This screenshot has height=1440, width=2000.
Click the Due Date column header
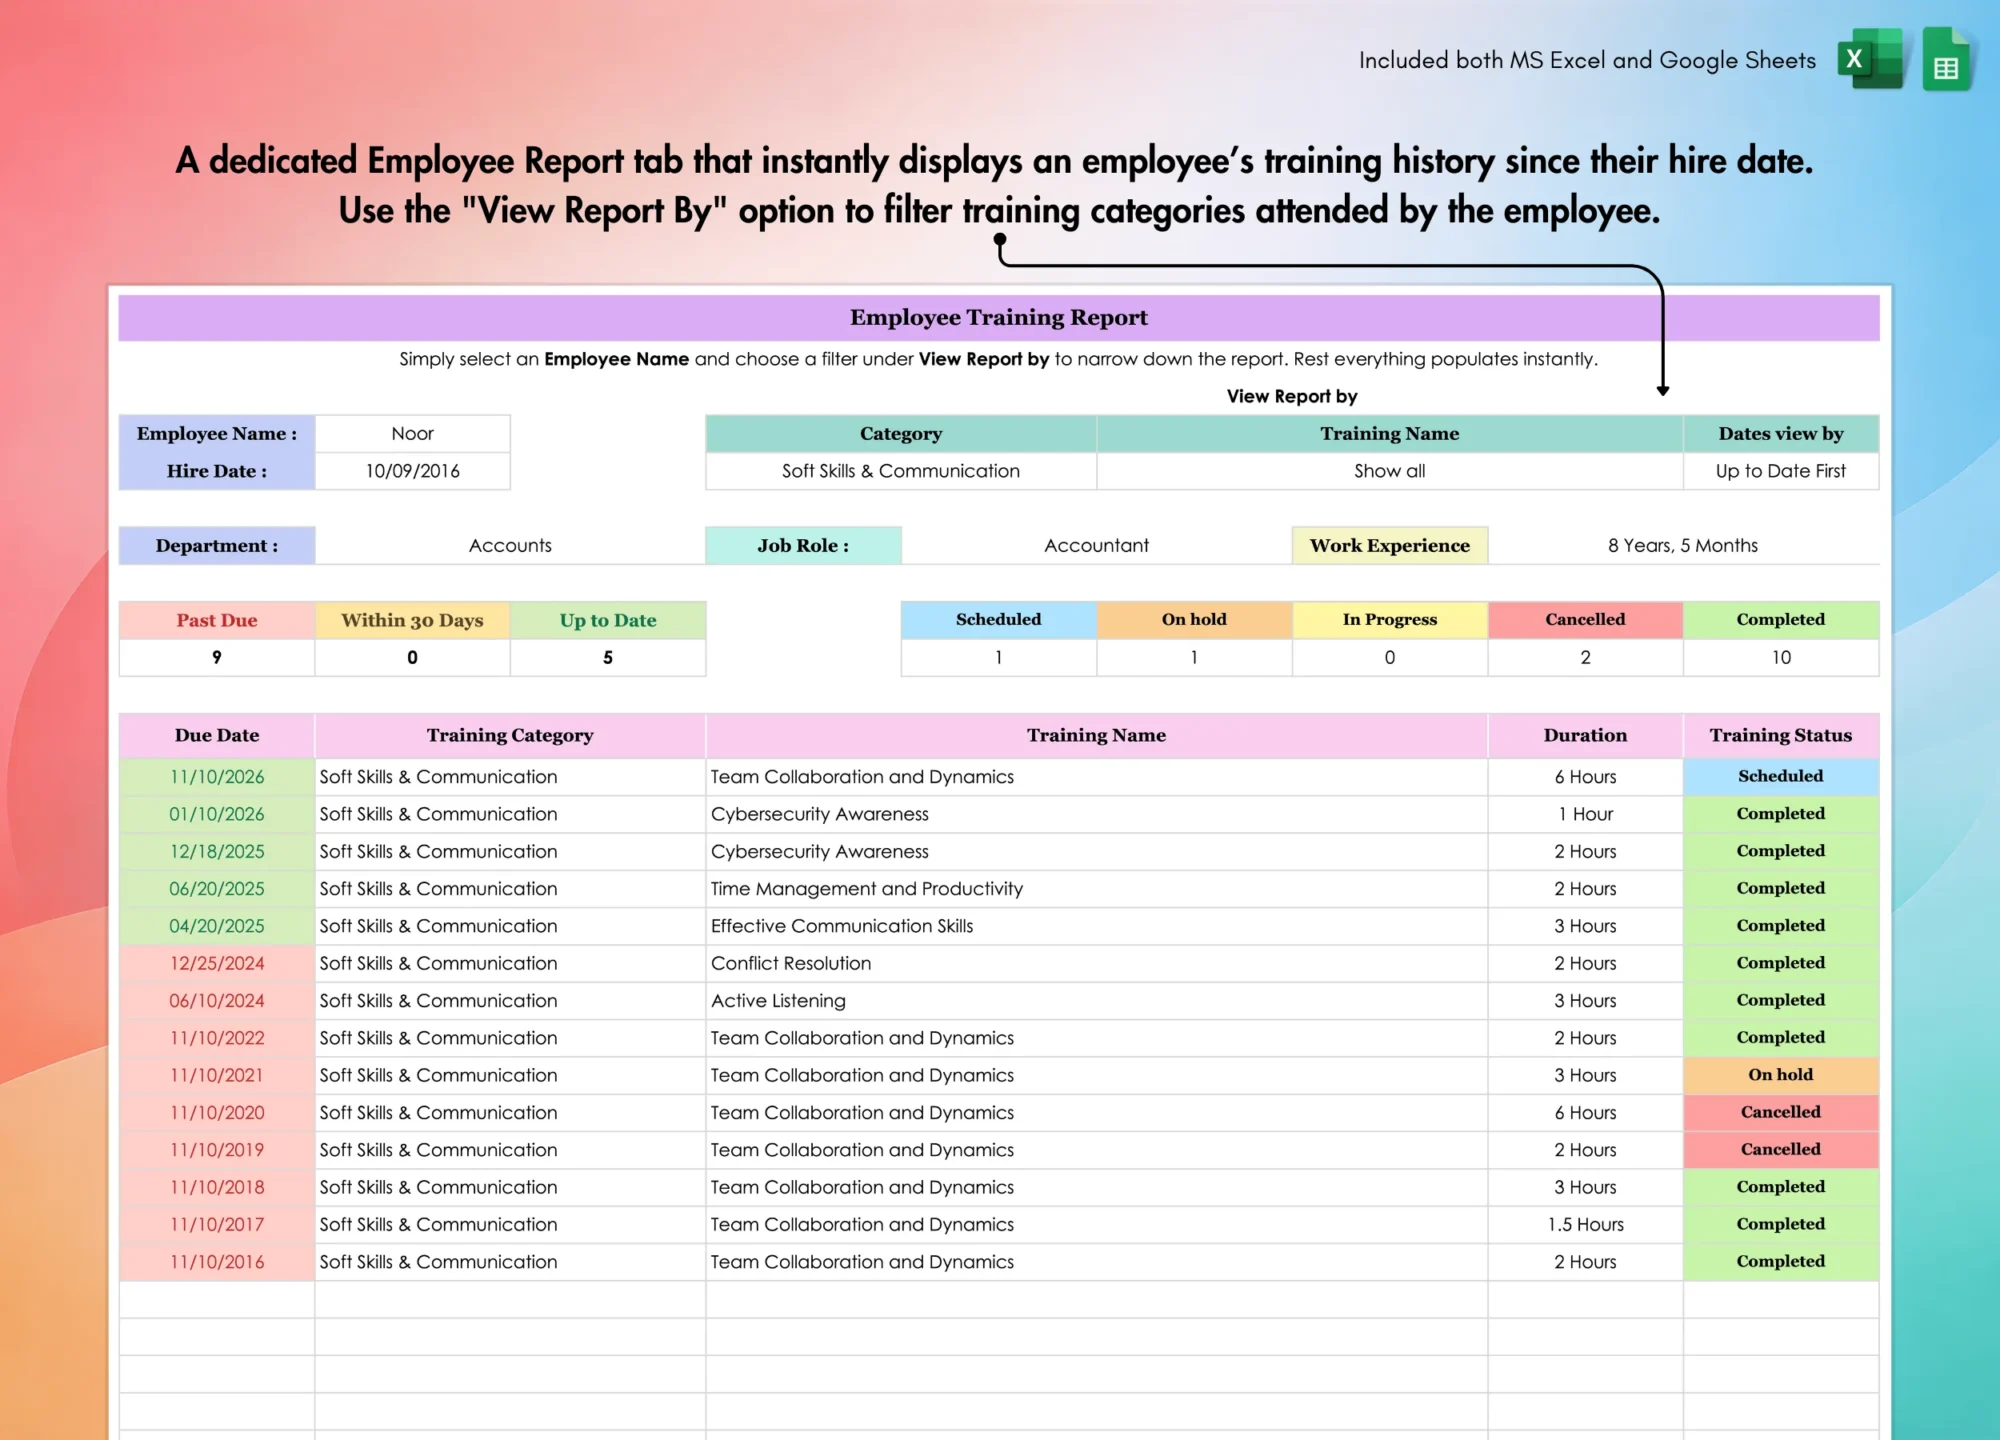click(217, 735)
